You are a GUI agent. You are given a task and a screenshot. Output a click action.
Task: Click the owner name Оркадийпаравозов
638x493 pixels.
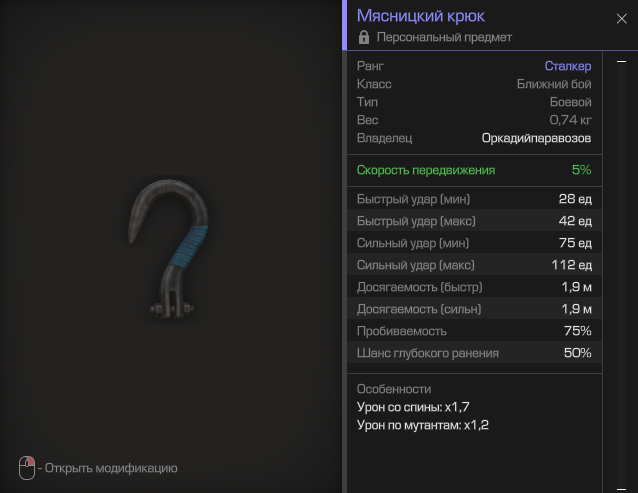[x=536, y=138]
